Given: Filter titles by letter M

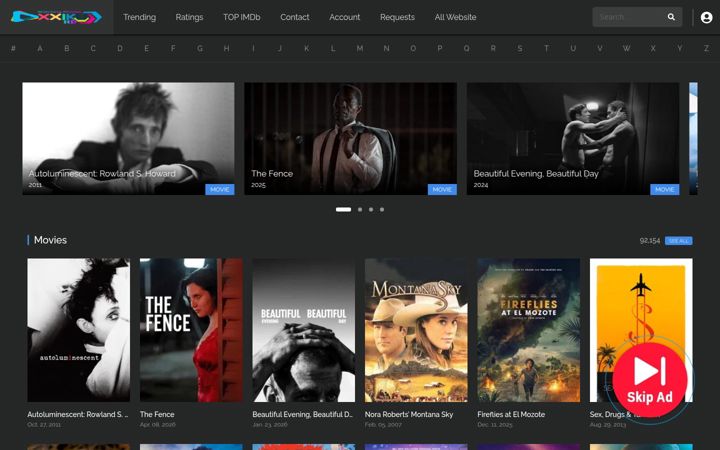Looking at the screenshot, I should tap(360, 48).
